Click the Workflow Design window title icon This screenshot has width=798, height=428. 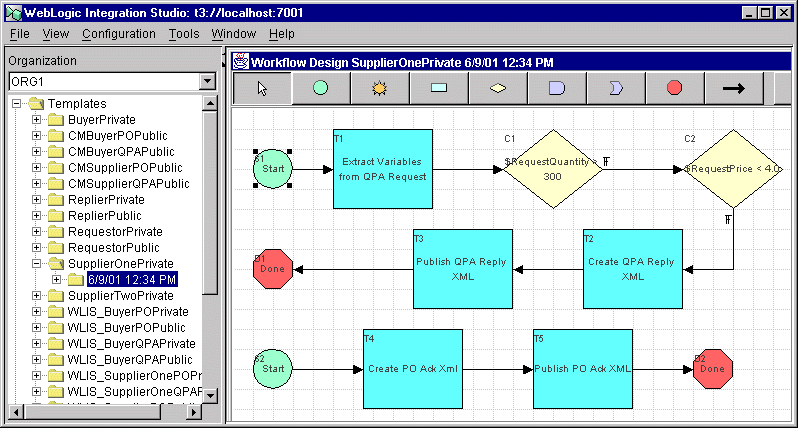coord(241,62)
